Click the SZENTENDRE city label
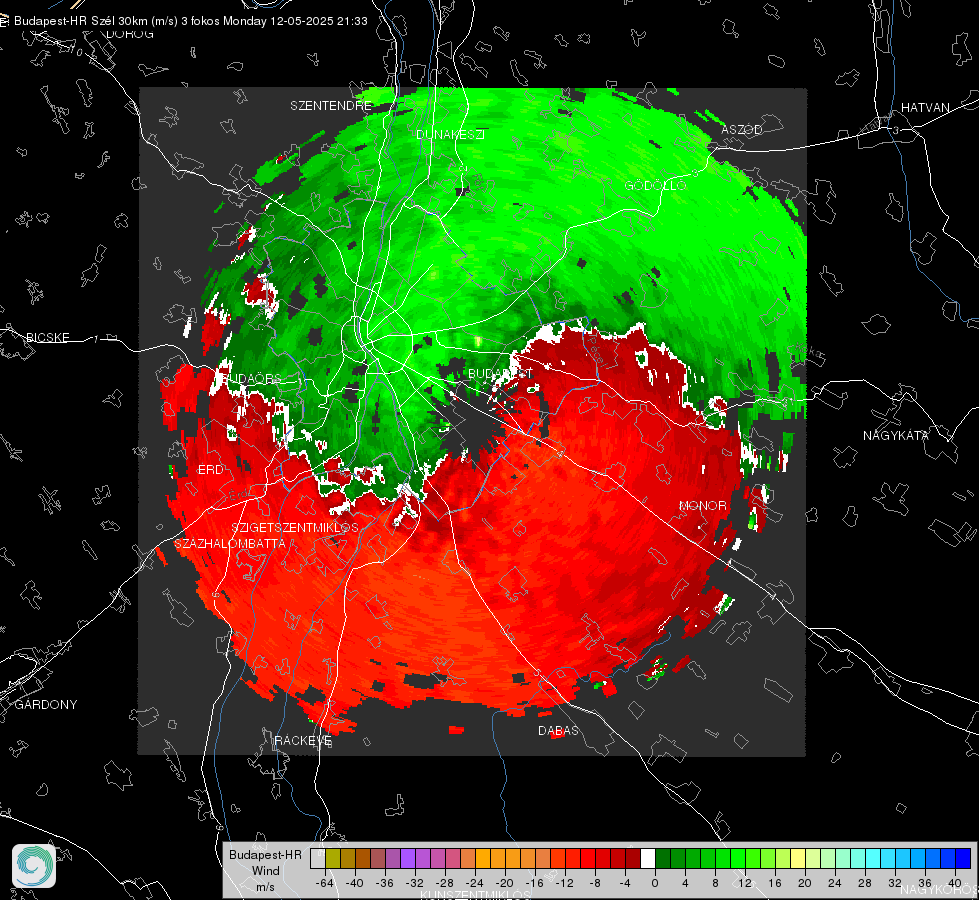The height and width of the screenshot is (900, 979). point(331,106)
